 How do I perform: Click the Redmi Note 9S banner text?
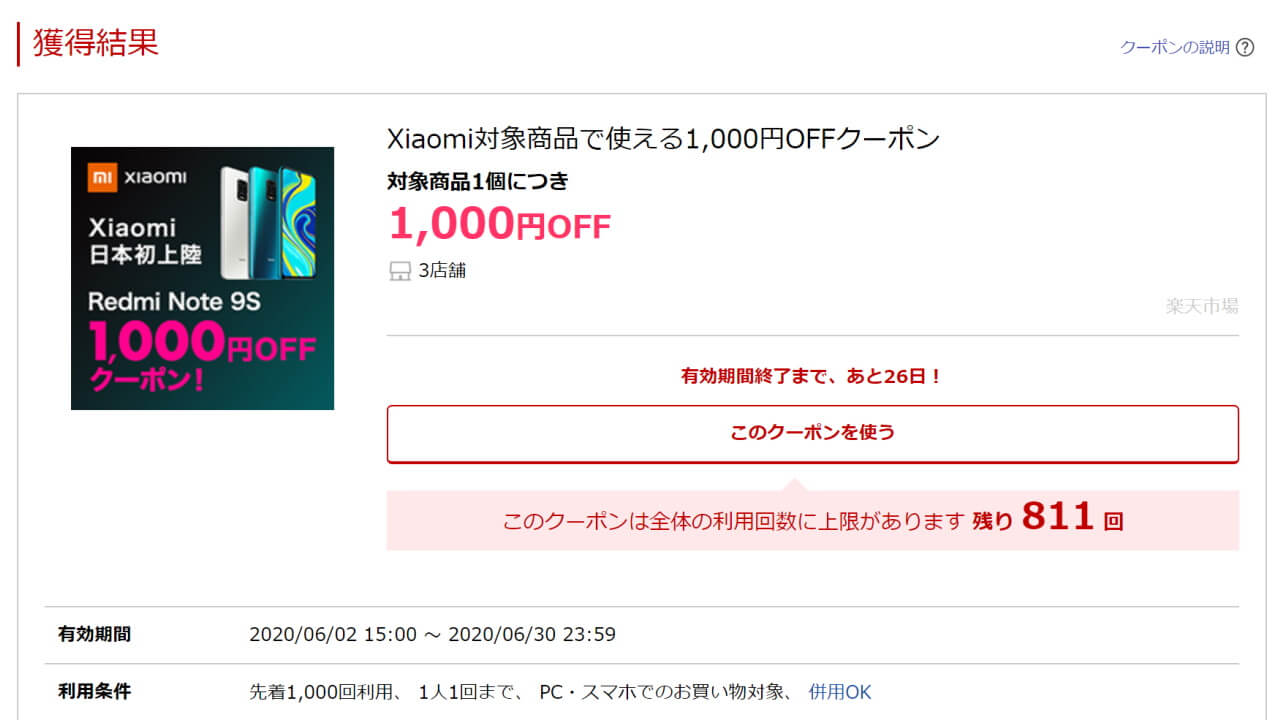tap(174, 301)
